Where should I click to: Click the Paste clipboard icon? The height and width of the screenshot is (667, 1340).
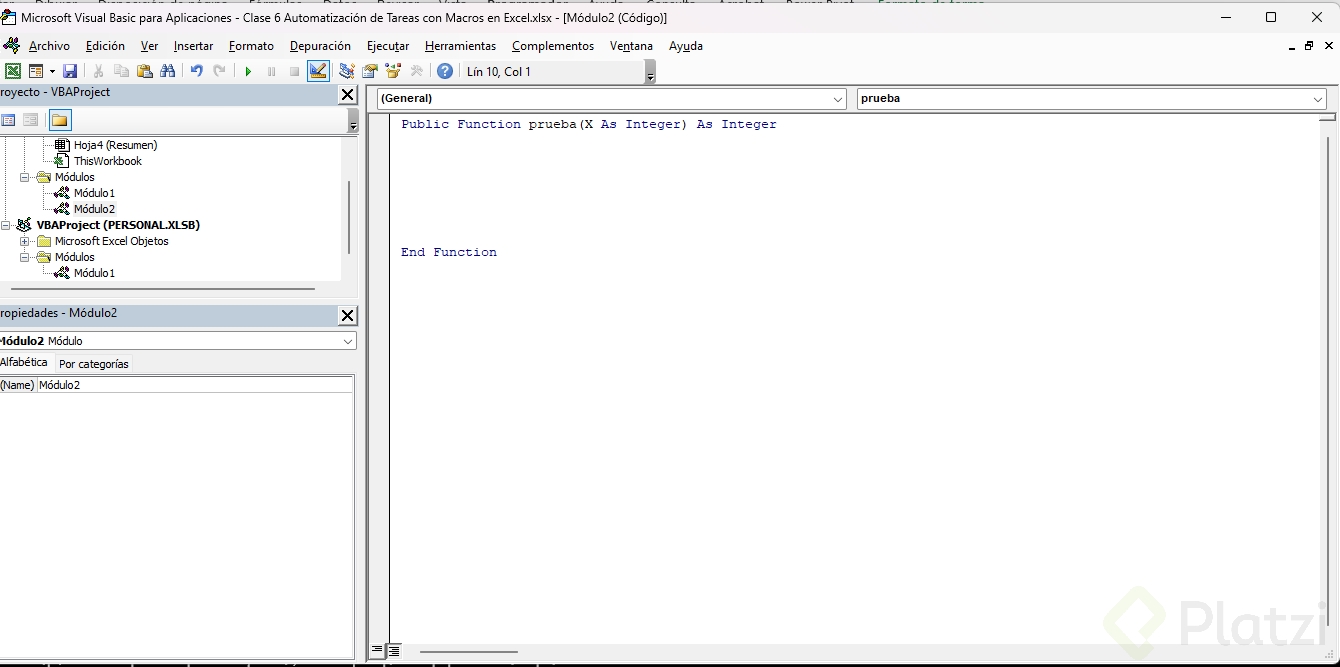point(144,71)
